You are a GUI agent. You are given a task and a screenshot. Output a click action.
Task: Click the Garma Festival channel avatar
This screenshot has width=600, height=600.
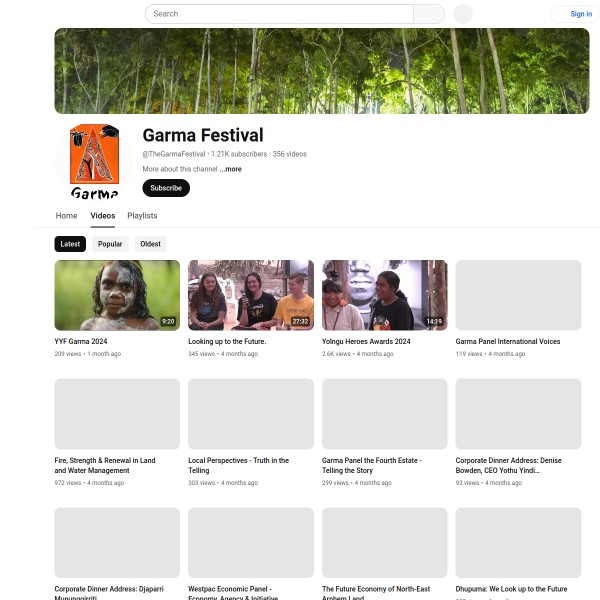tap(95, 162)
